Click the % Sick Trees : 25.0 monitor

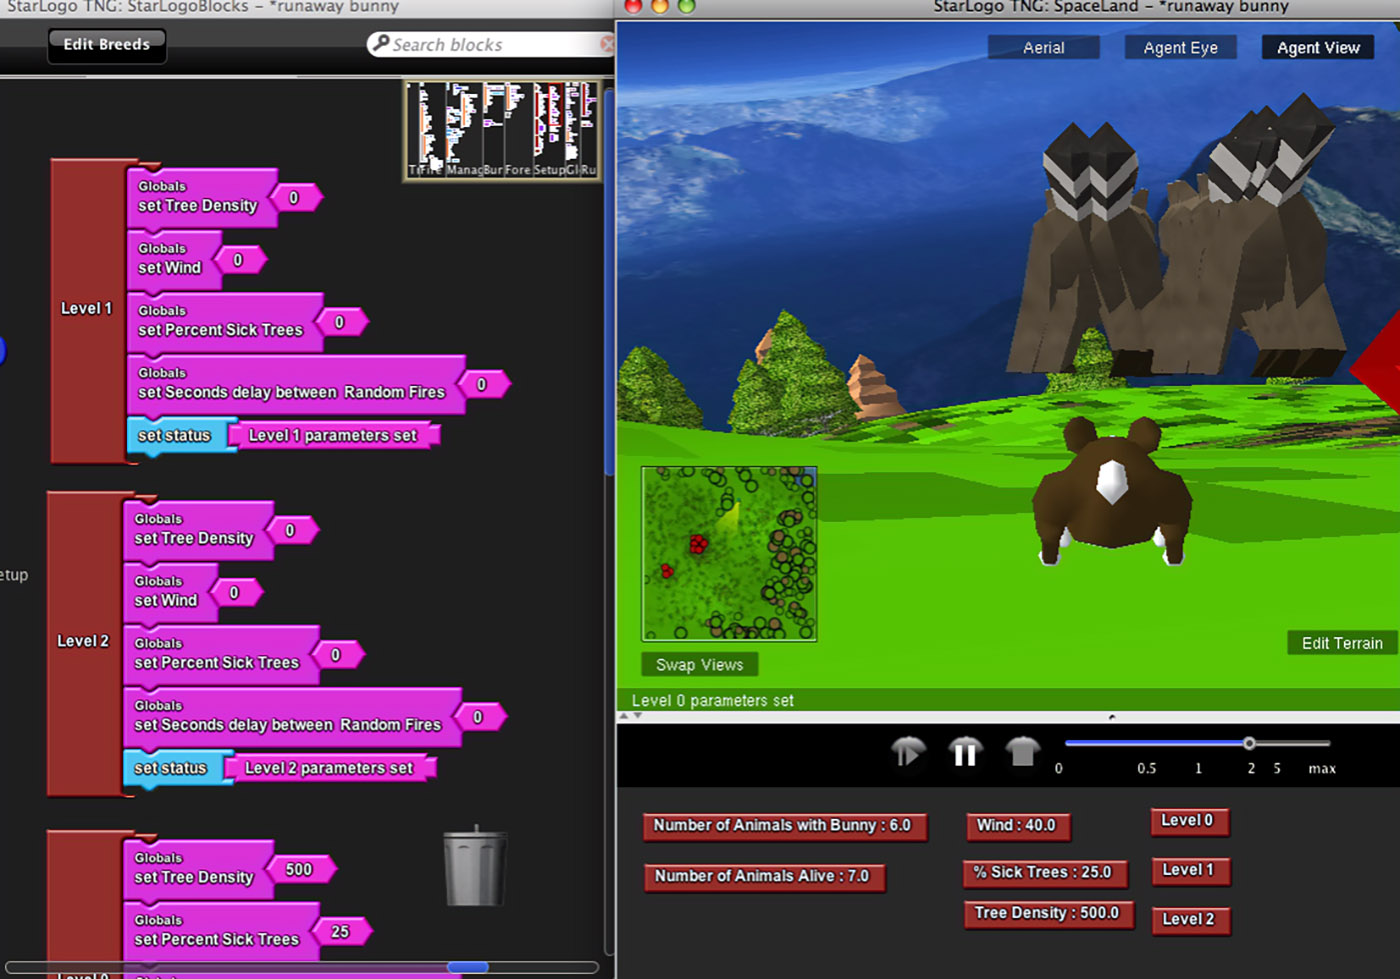(1045, 873)
